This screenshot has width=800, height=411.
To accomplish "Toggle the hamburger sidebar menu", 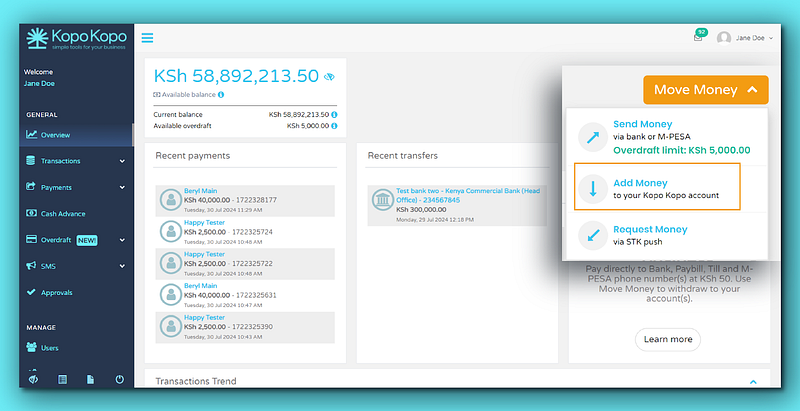I will pyautogui.click(x=147, y=38).
